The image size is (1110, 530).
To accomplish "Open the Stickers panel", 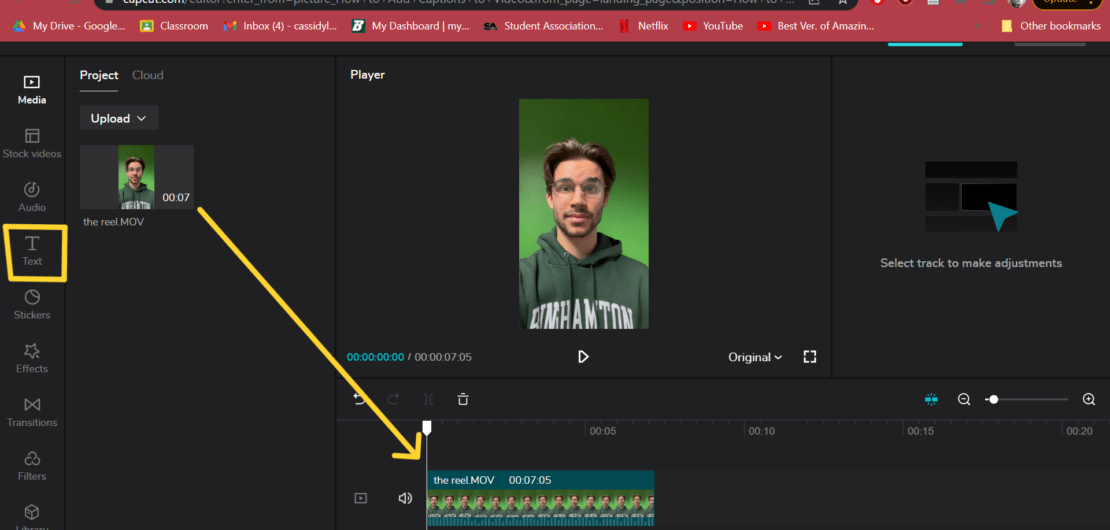I will click(x=32, y=305).
